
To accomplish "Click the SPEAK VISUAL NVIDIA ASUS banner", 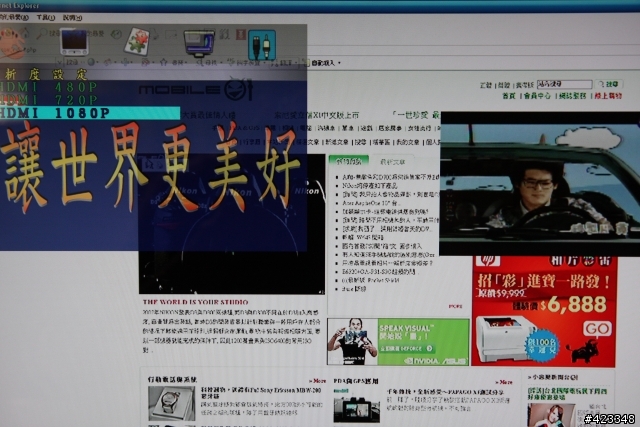I will (398, 342).
